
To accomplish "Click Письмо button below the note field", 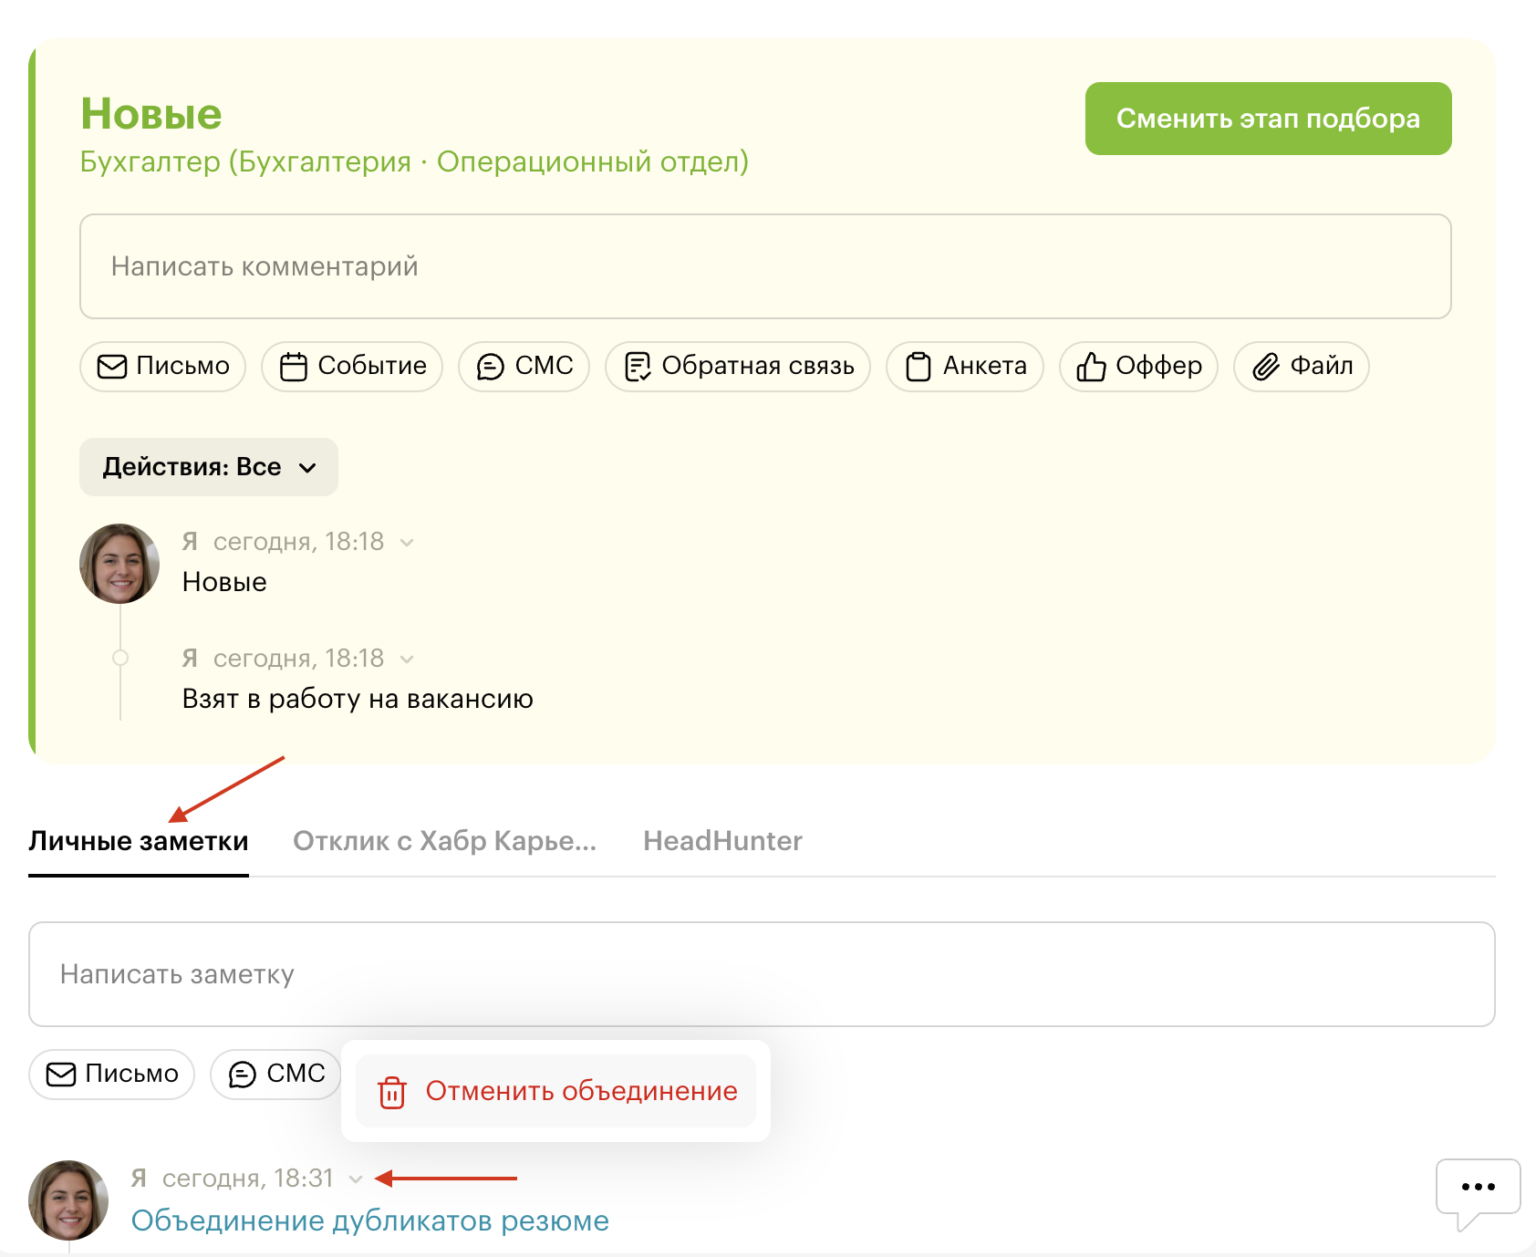I will point(112,1074).
